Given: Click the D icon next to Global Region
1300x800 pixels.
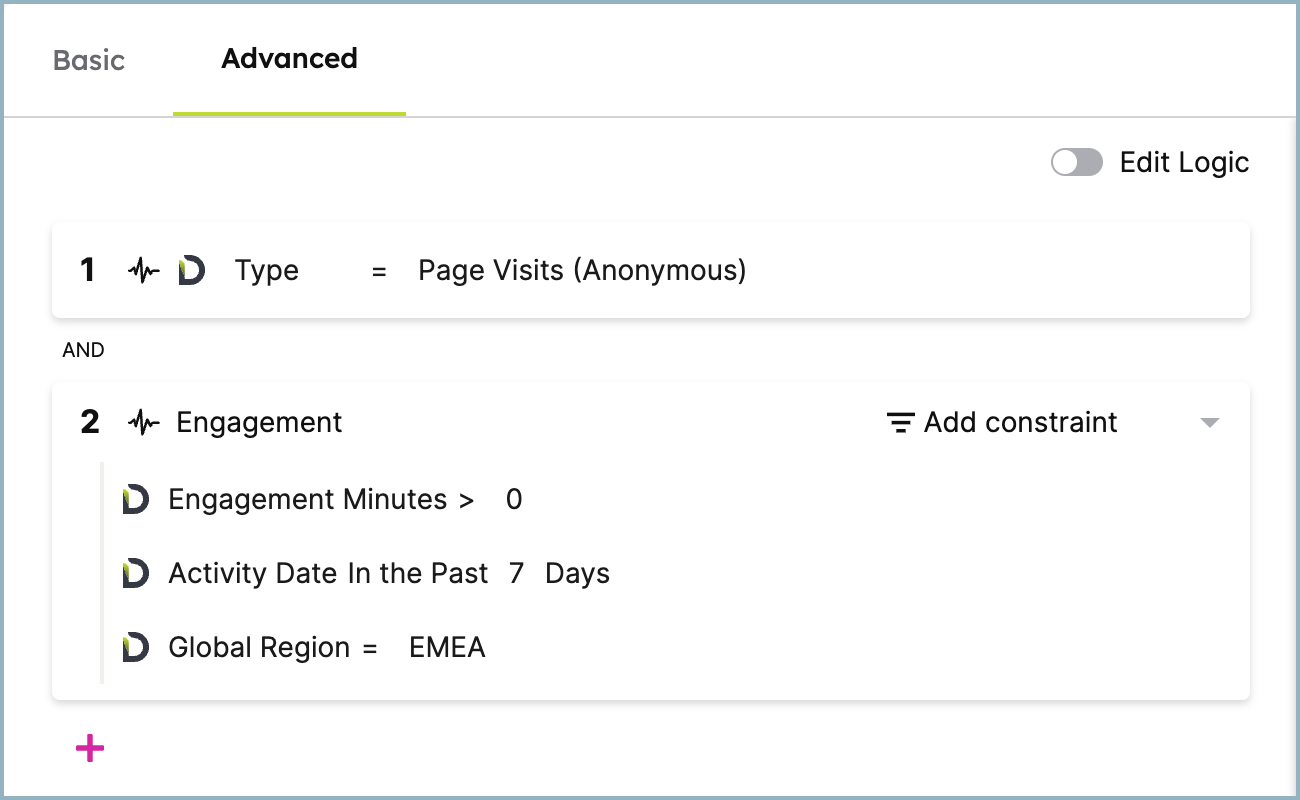Looking at the screenshot, I should click(x=135, y=647).
